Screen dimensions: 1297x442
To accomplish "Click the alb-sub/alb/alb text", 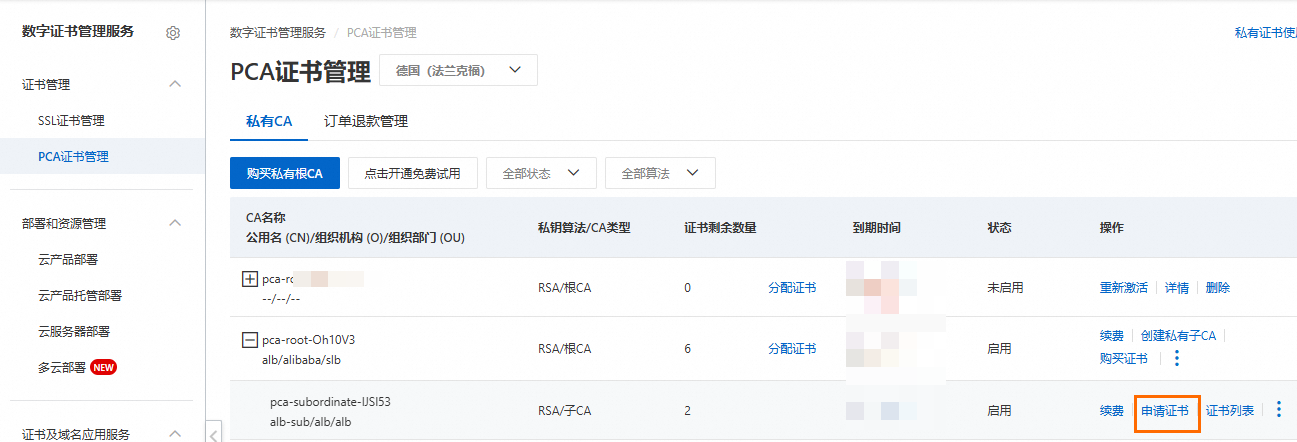I will [311, 422].
